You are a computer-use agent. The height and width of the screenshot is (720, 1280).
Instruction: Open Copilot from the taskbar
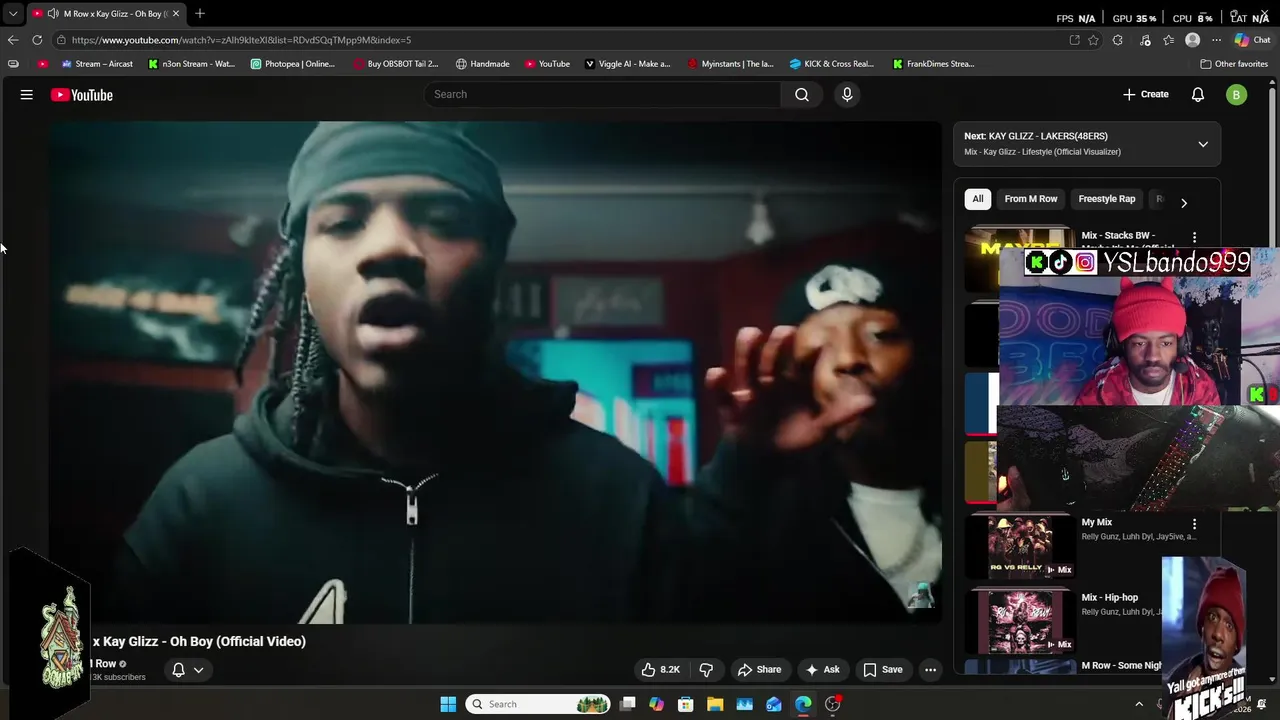[657, 704]
